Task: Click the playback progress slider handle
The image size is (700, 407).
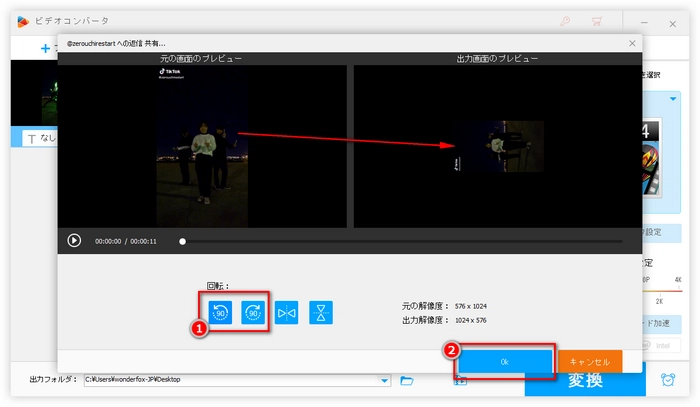Action: [182, 241]
